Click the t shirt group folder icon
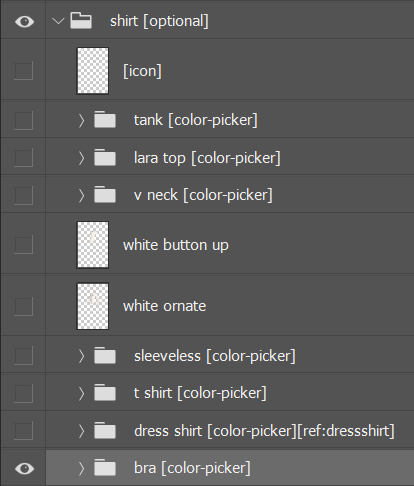Viewport: 414px width, 486px height. [x=105, y=393]
